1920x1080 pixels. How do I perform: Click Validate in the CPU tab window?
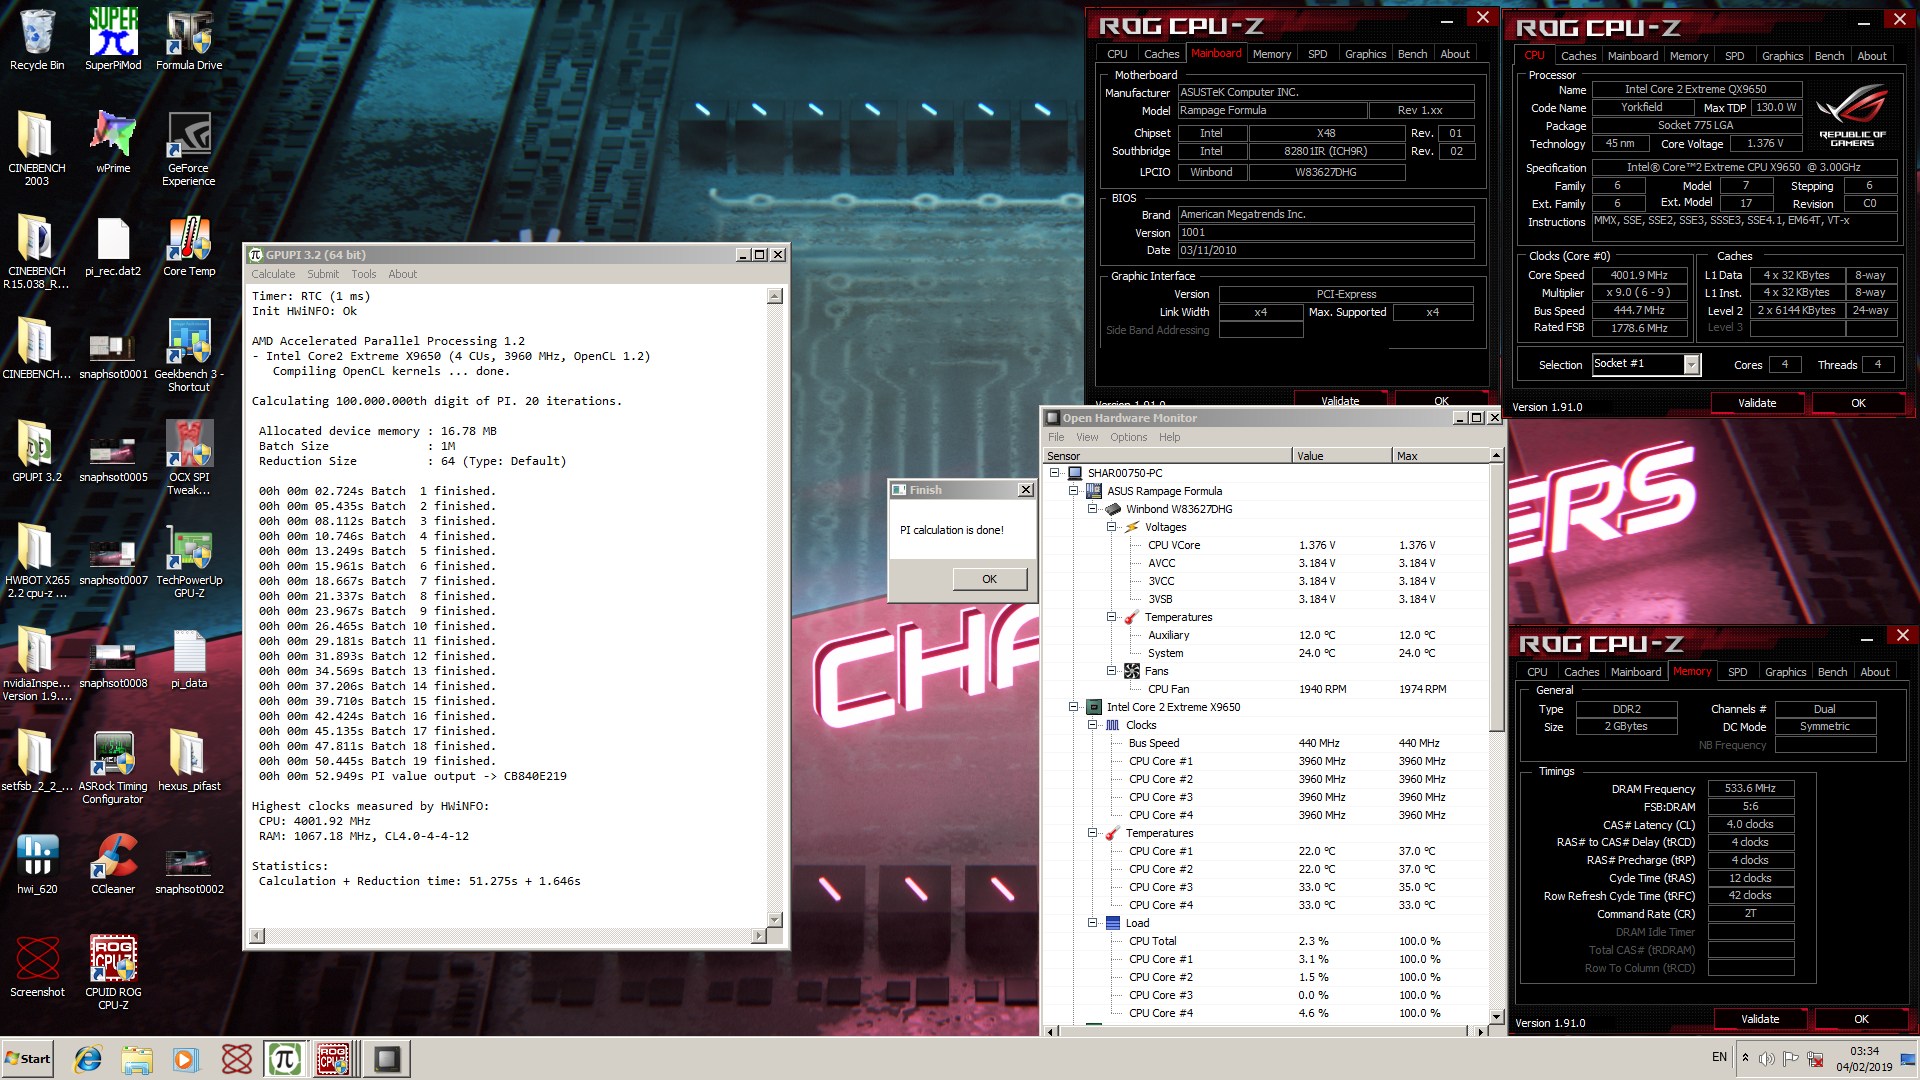tap(1757, 403)
